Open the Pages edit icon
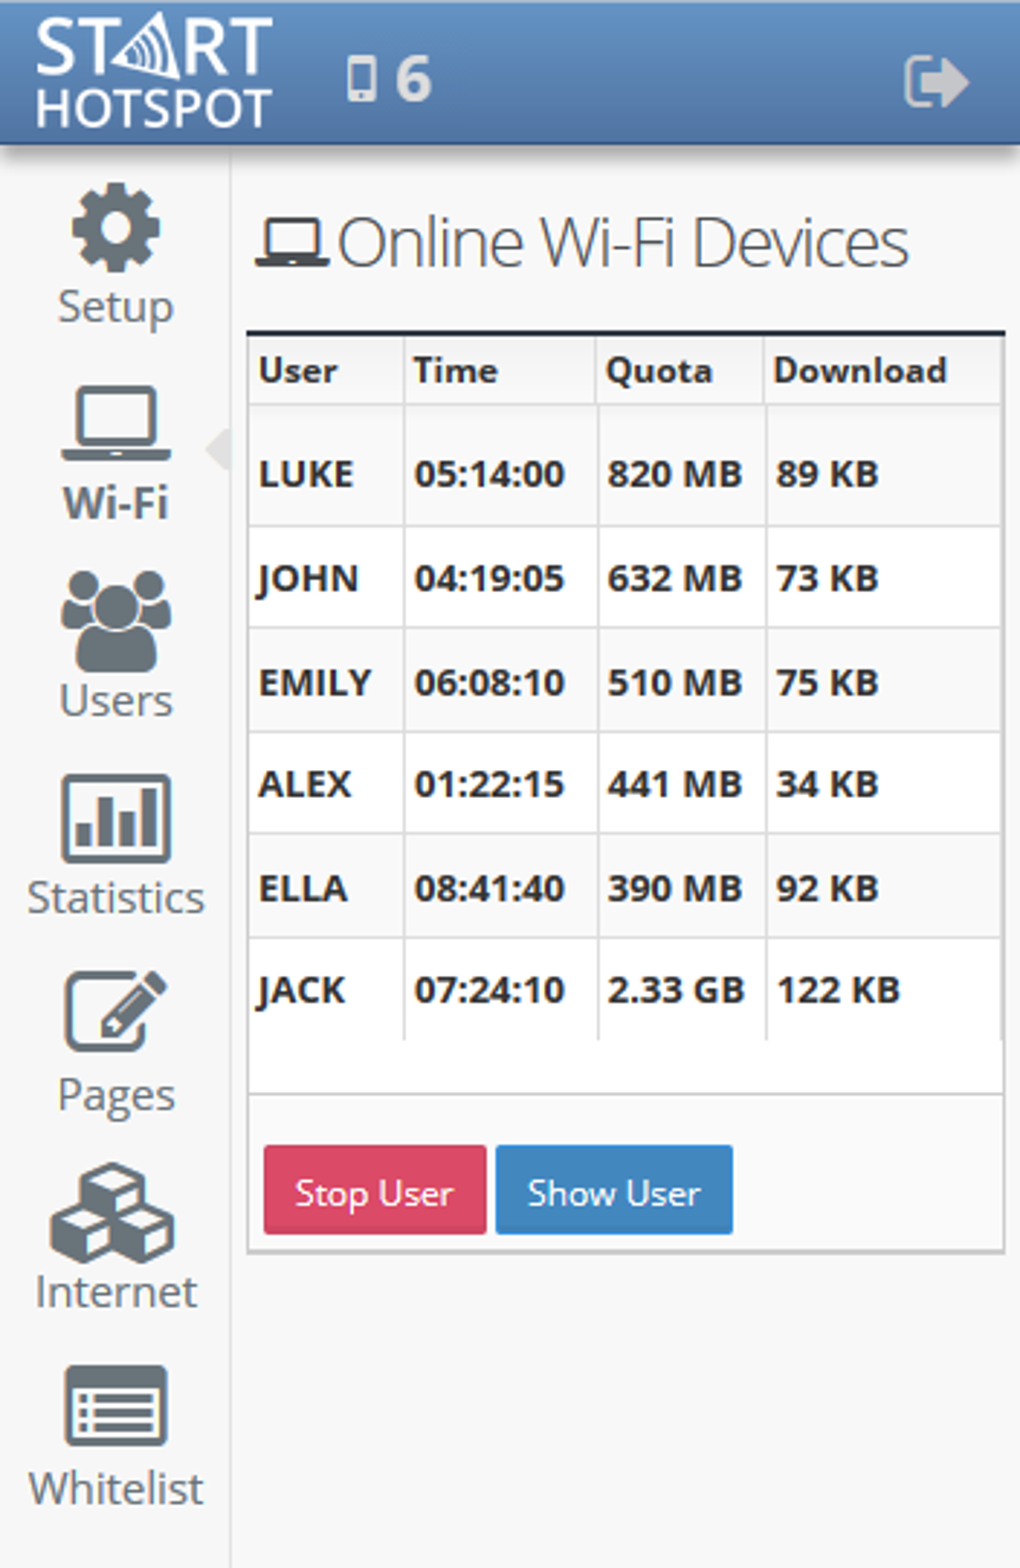Viewport: 1020px width, 1568px height. [x=116, y=1012]
